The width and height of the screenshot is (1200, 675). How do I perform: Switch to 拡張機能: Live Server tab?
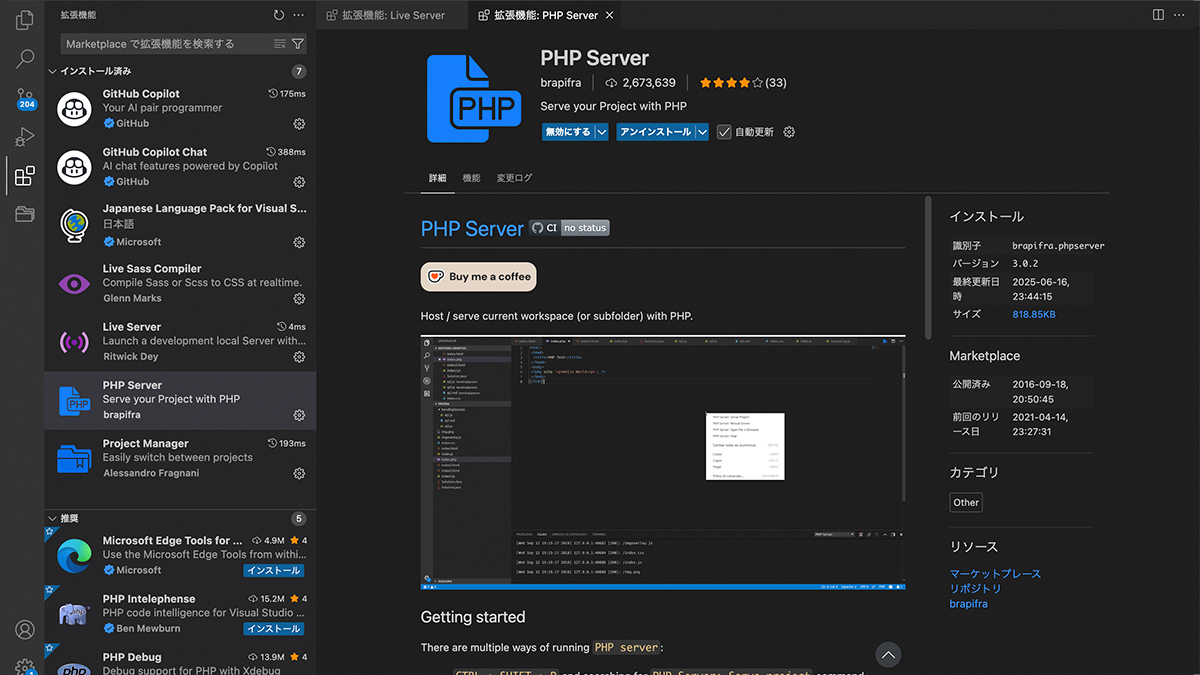(391, 15)
